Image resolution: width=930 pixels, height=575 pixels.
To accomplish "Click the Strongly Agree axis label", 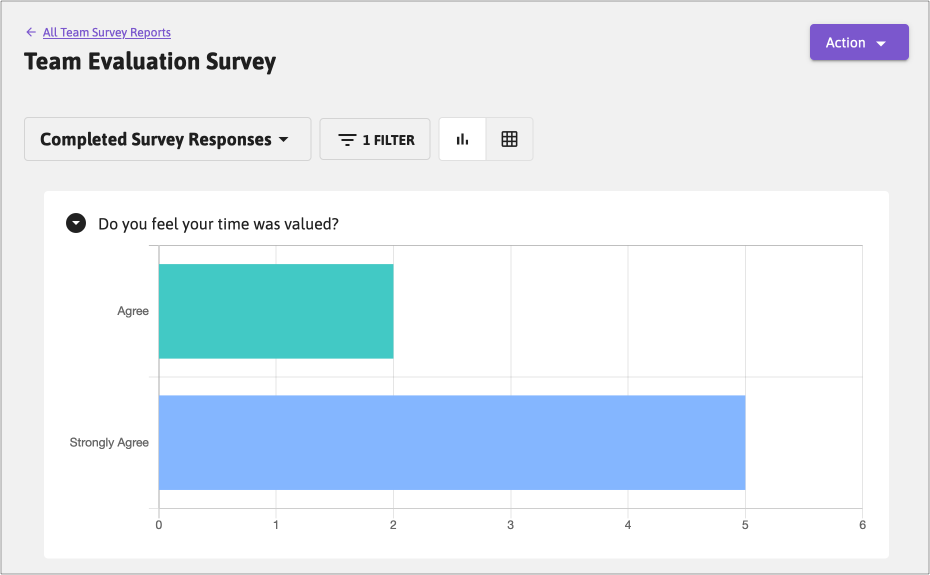I will point(109,442).
